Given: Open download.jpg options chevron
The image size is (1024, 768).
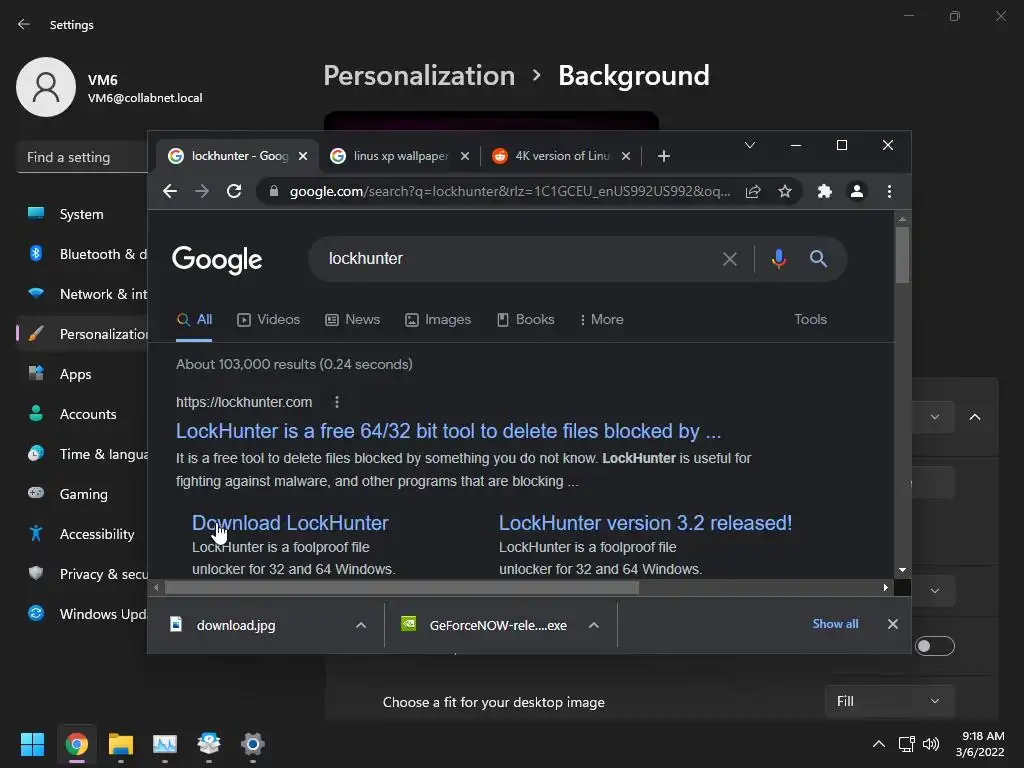Looking at the screenshot, I should pos(360,625).
